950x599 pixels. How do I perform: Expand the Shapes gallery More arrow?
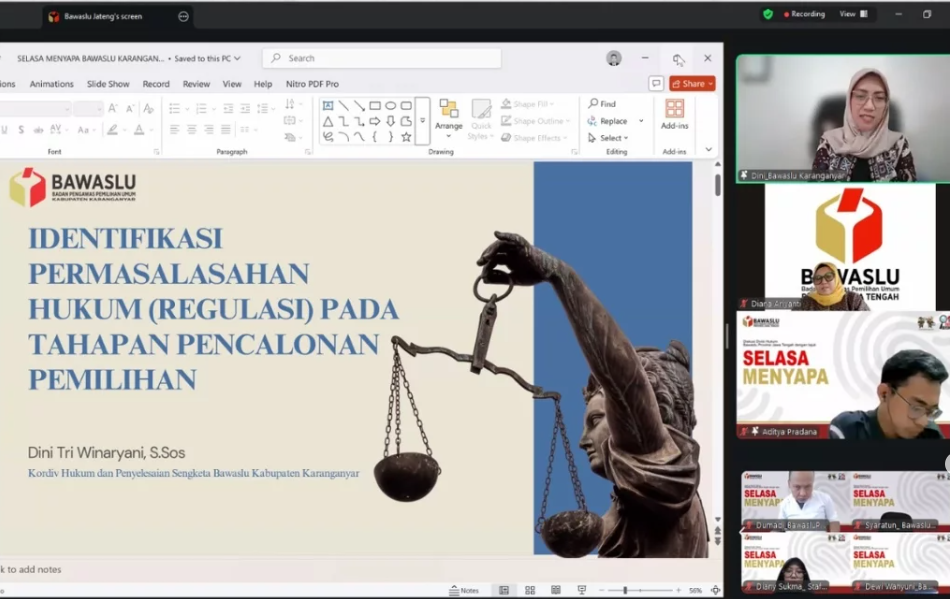tap(422, 121)
